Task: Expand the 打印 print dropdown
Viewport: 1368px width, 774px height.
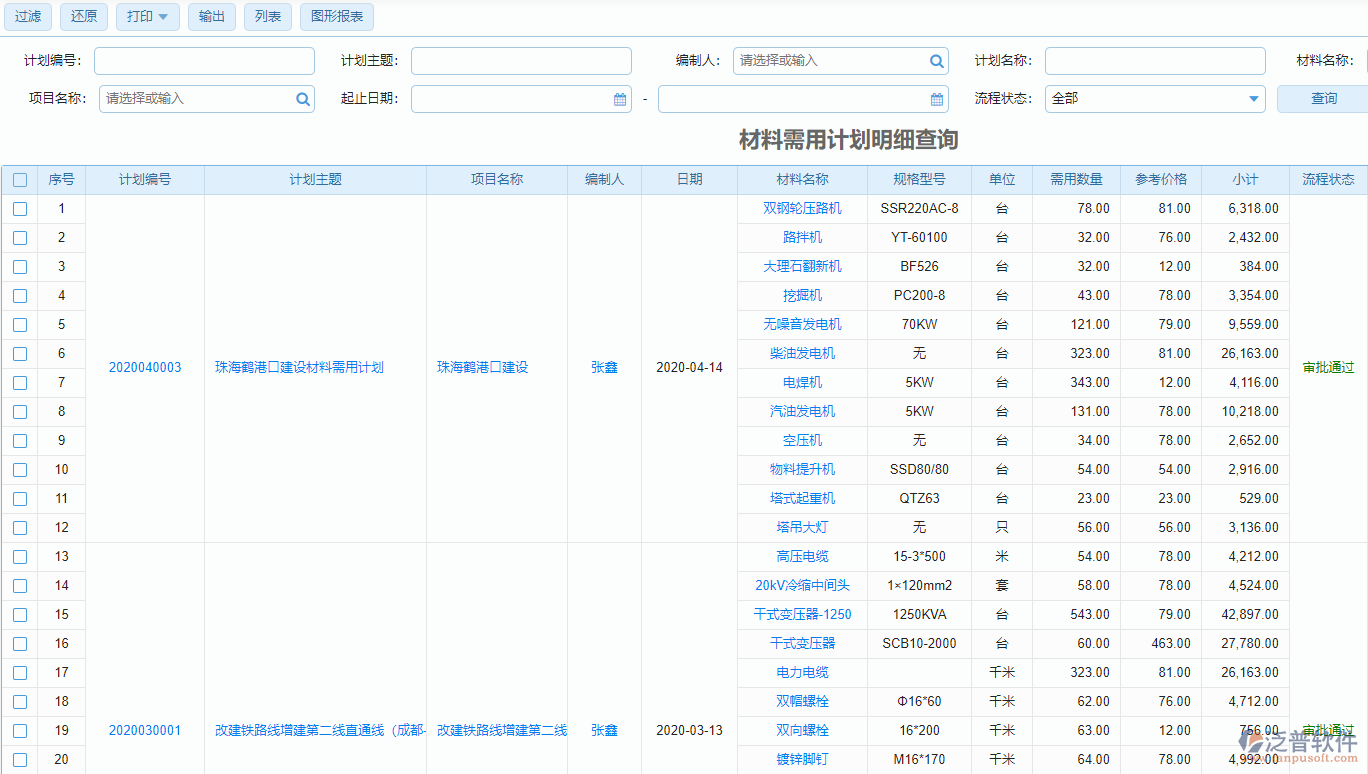Action: coord(147,17)
